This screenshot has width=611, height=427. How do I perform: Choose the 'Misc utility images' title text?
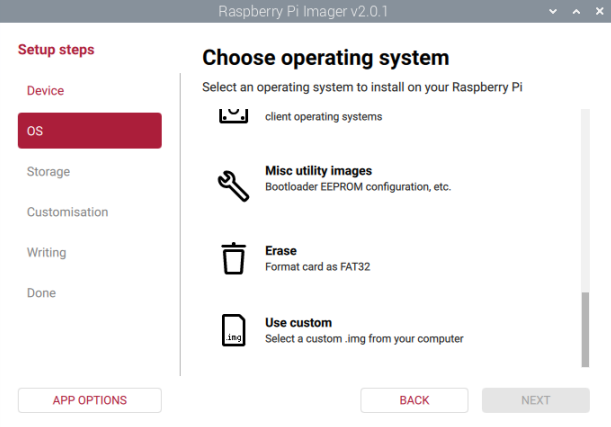pyautogui.click(x=318, y=171)
